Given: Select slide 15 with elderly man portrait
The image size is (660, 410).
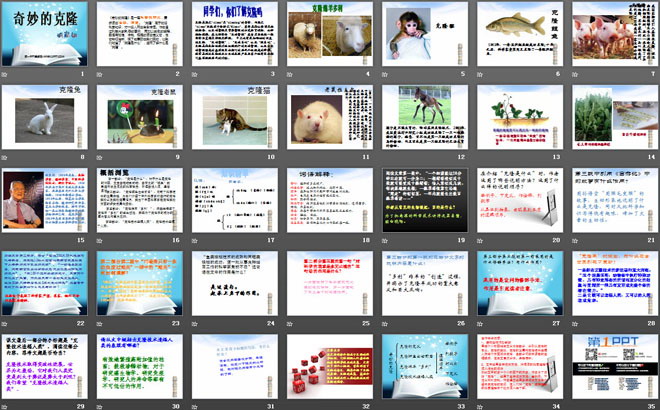Looking at the screenshot, I should [x=45, y=200].
